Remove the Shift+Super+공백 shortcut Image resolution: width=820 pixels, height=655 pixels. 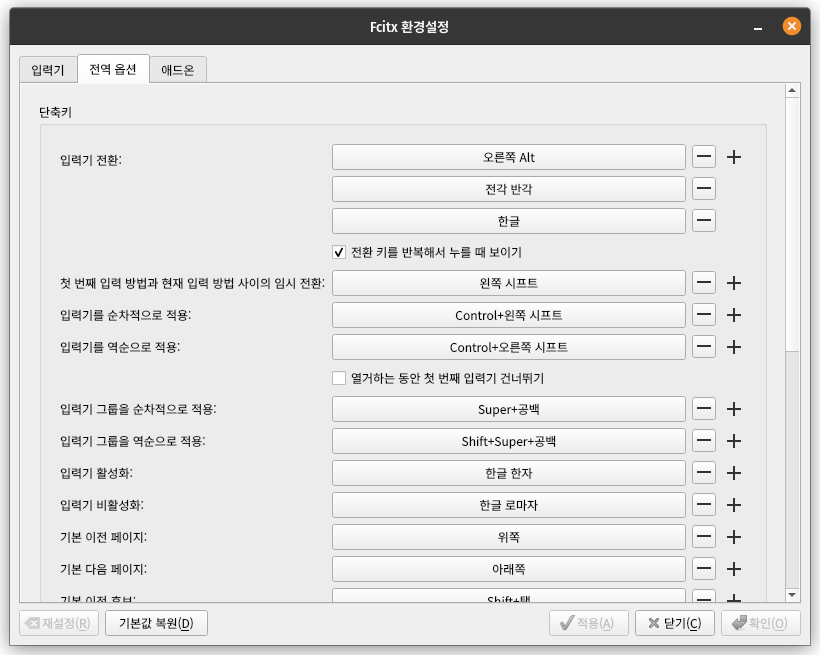(703, 441)
